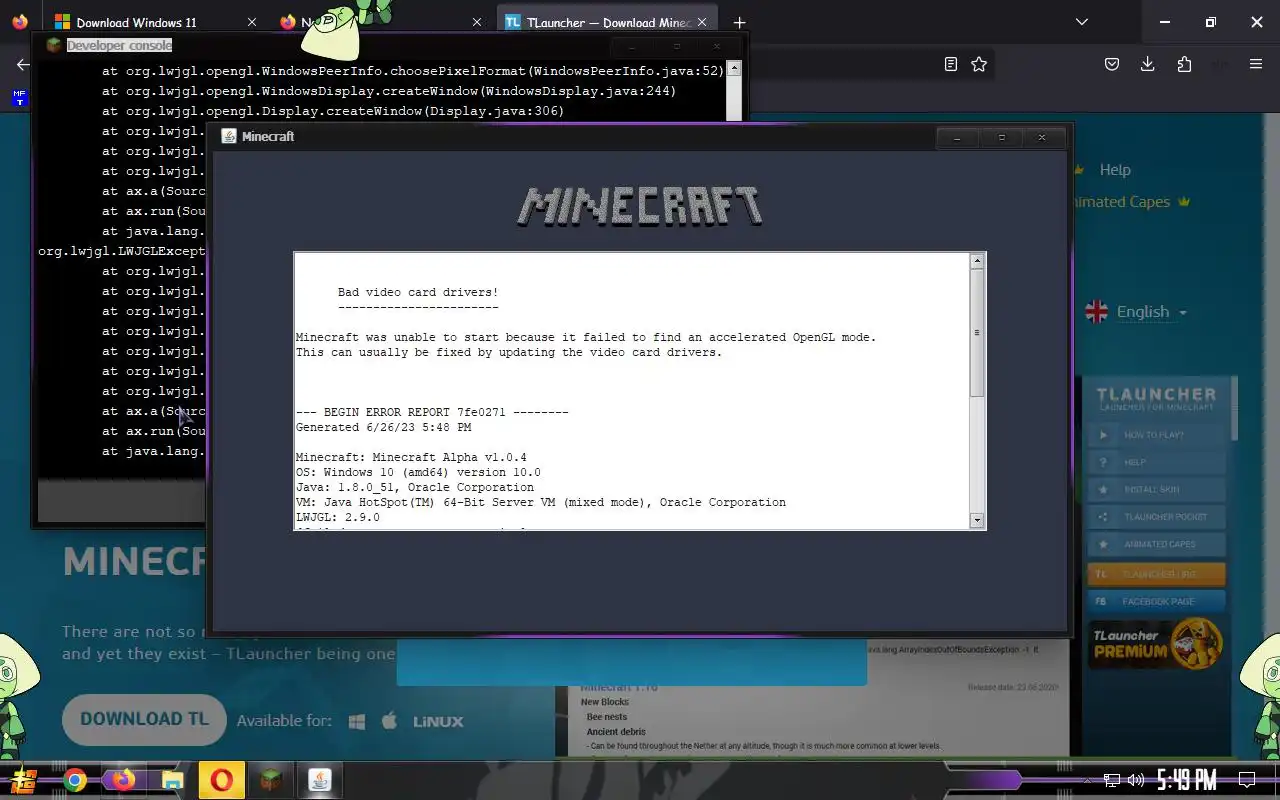Click TLAUNCHER POCKET sidebar button
The image size is (1280, 800).
point(1155,517)
